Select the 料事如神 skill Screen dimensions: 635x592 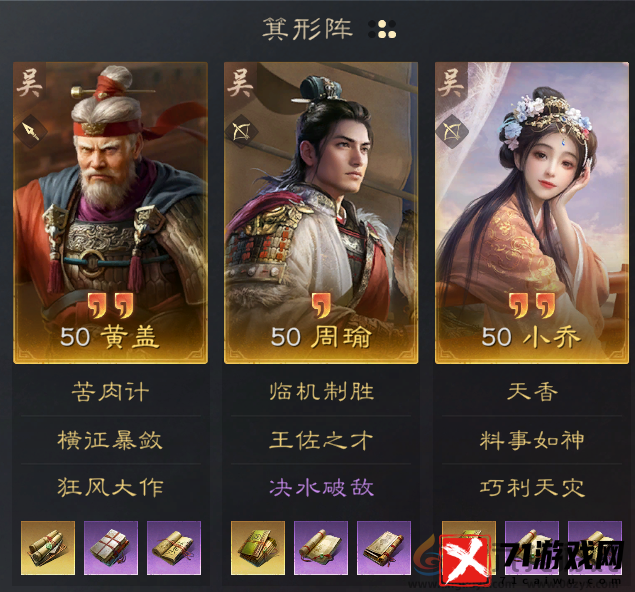point(532,440)
